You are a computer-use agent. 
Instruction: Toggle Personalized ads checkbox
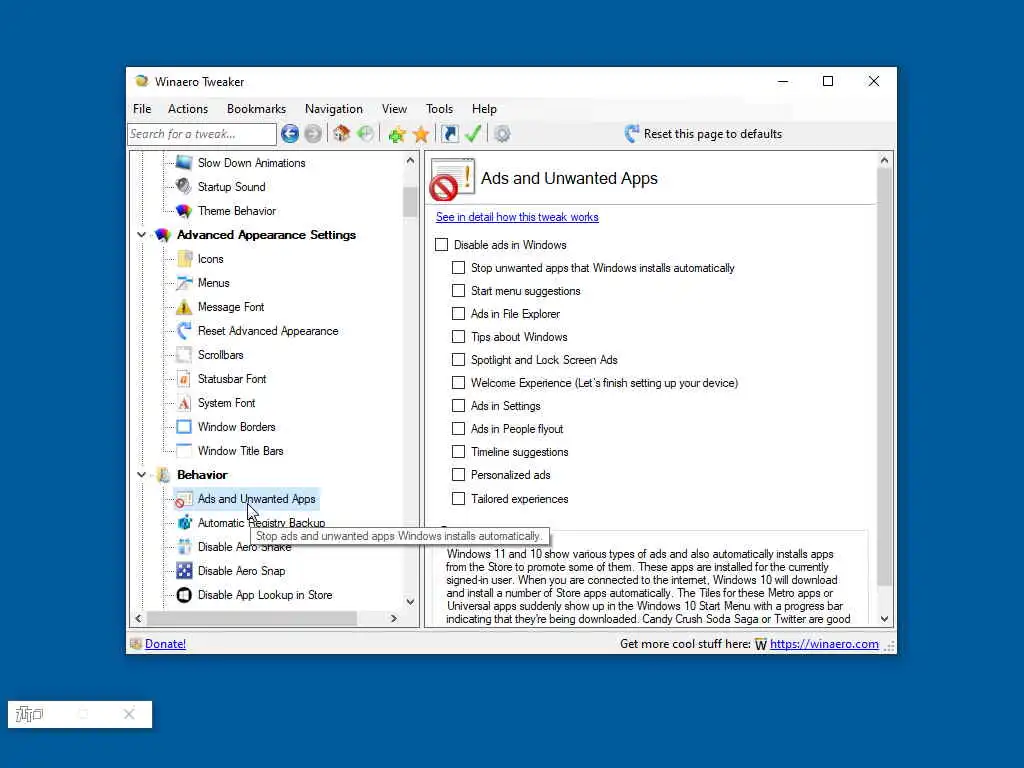click(x=458, y=475)
